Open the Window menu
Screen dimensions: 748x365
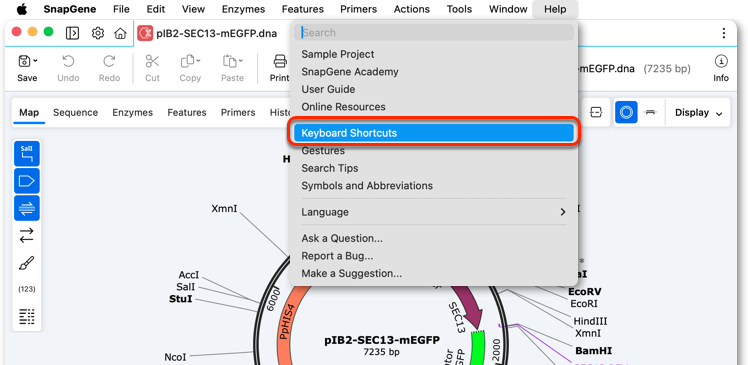coord(508,9)
